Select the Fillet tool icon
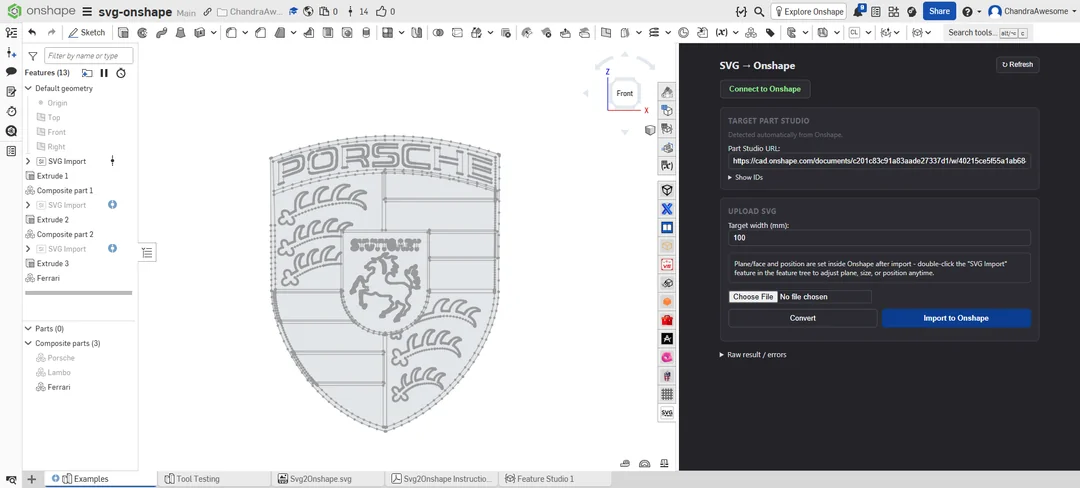 [x=232, y=32]
